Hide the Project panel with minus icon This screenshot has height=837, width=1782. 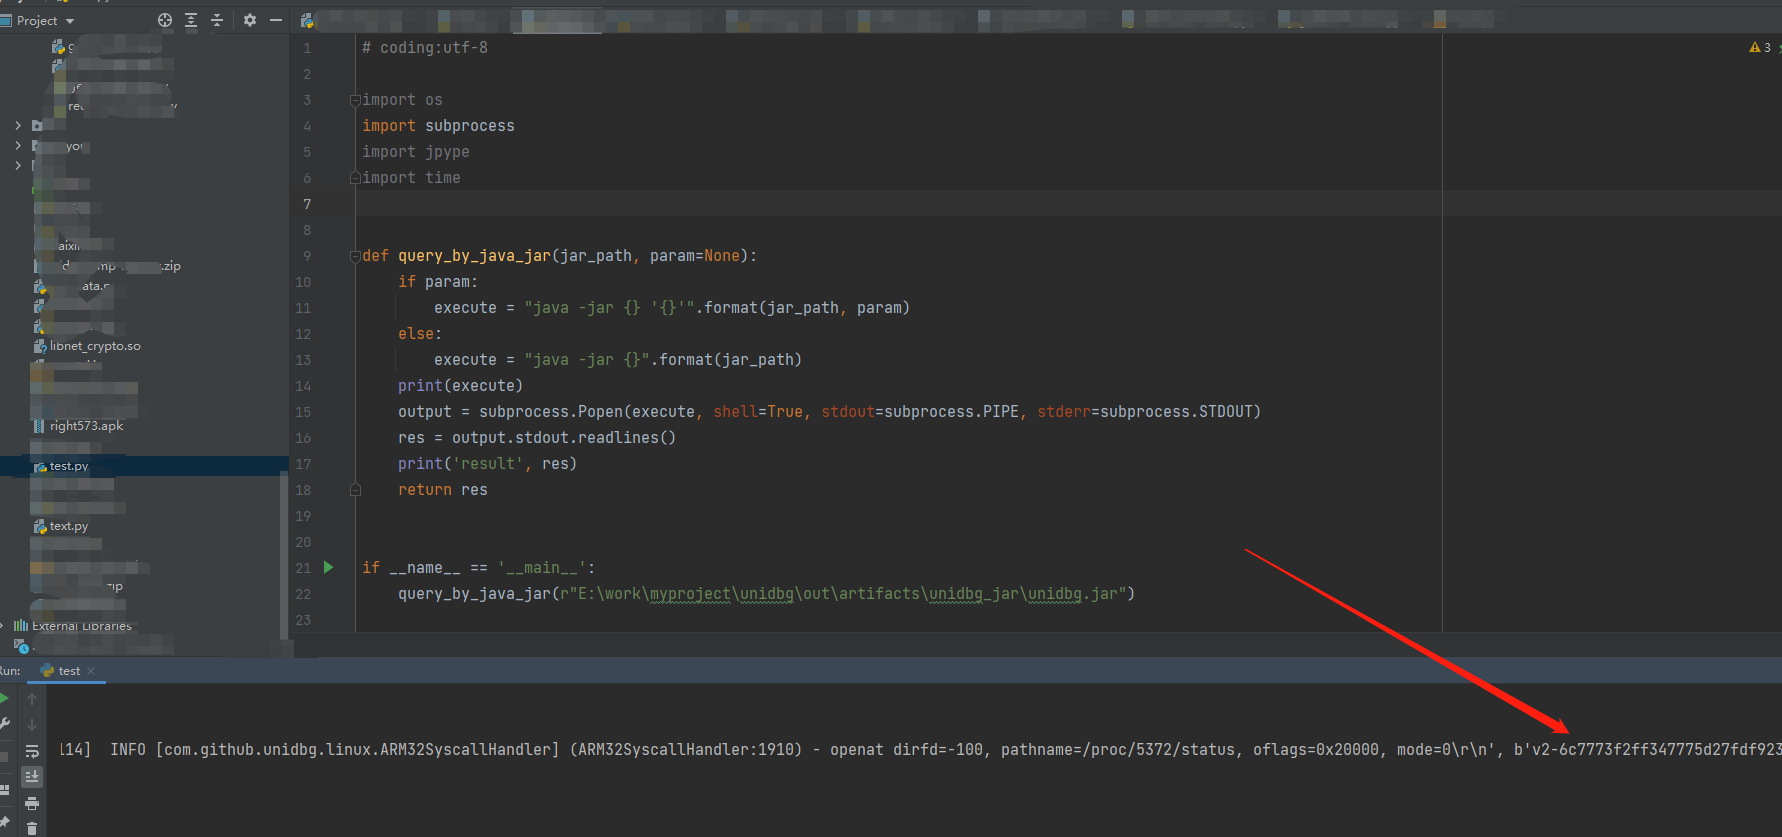(276, 20)
